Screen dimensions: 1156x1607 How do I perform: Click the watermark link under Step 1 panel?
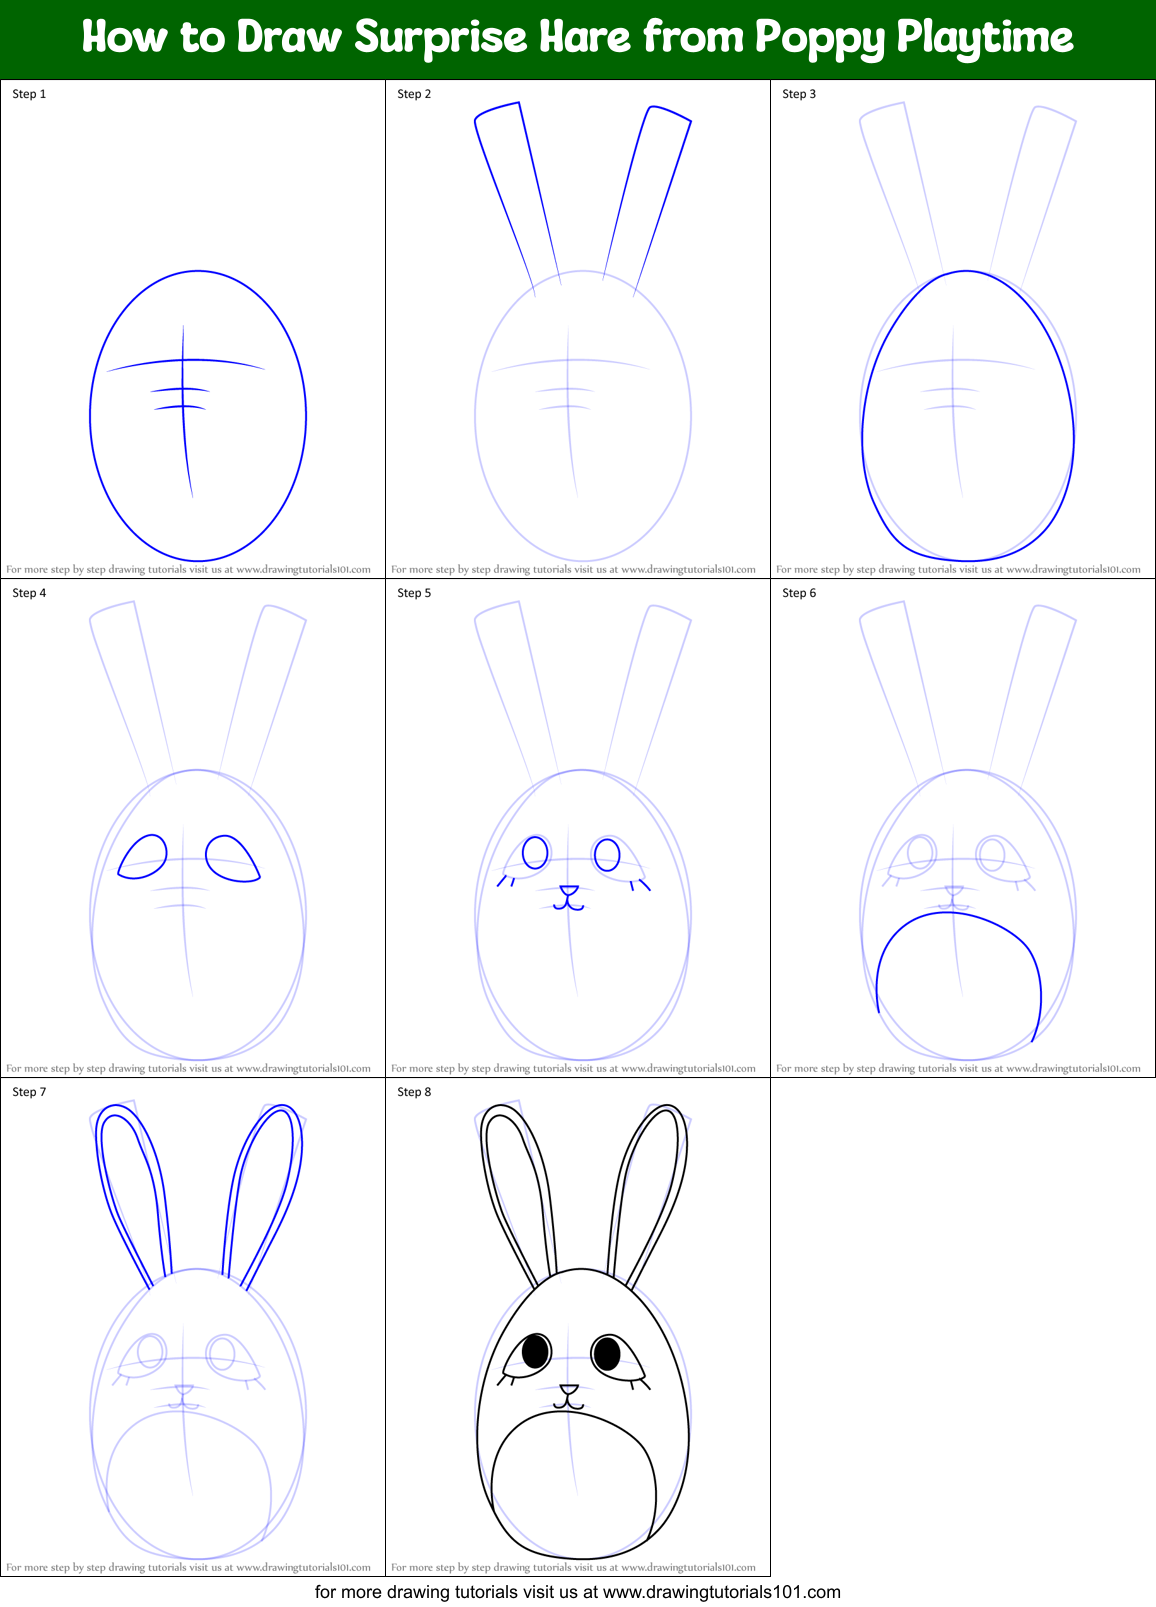tap(188, 569)
